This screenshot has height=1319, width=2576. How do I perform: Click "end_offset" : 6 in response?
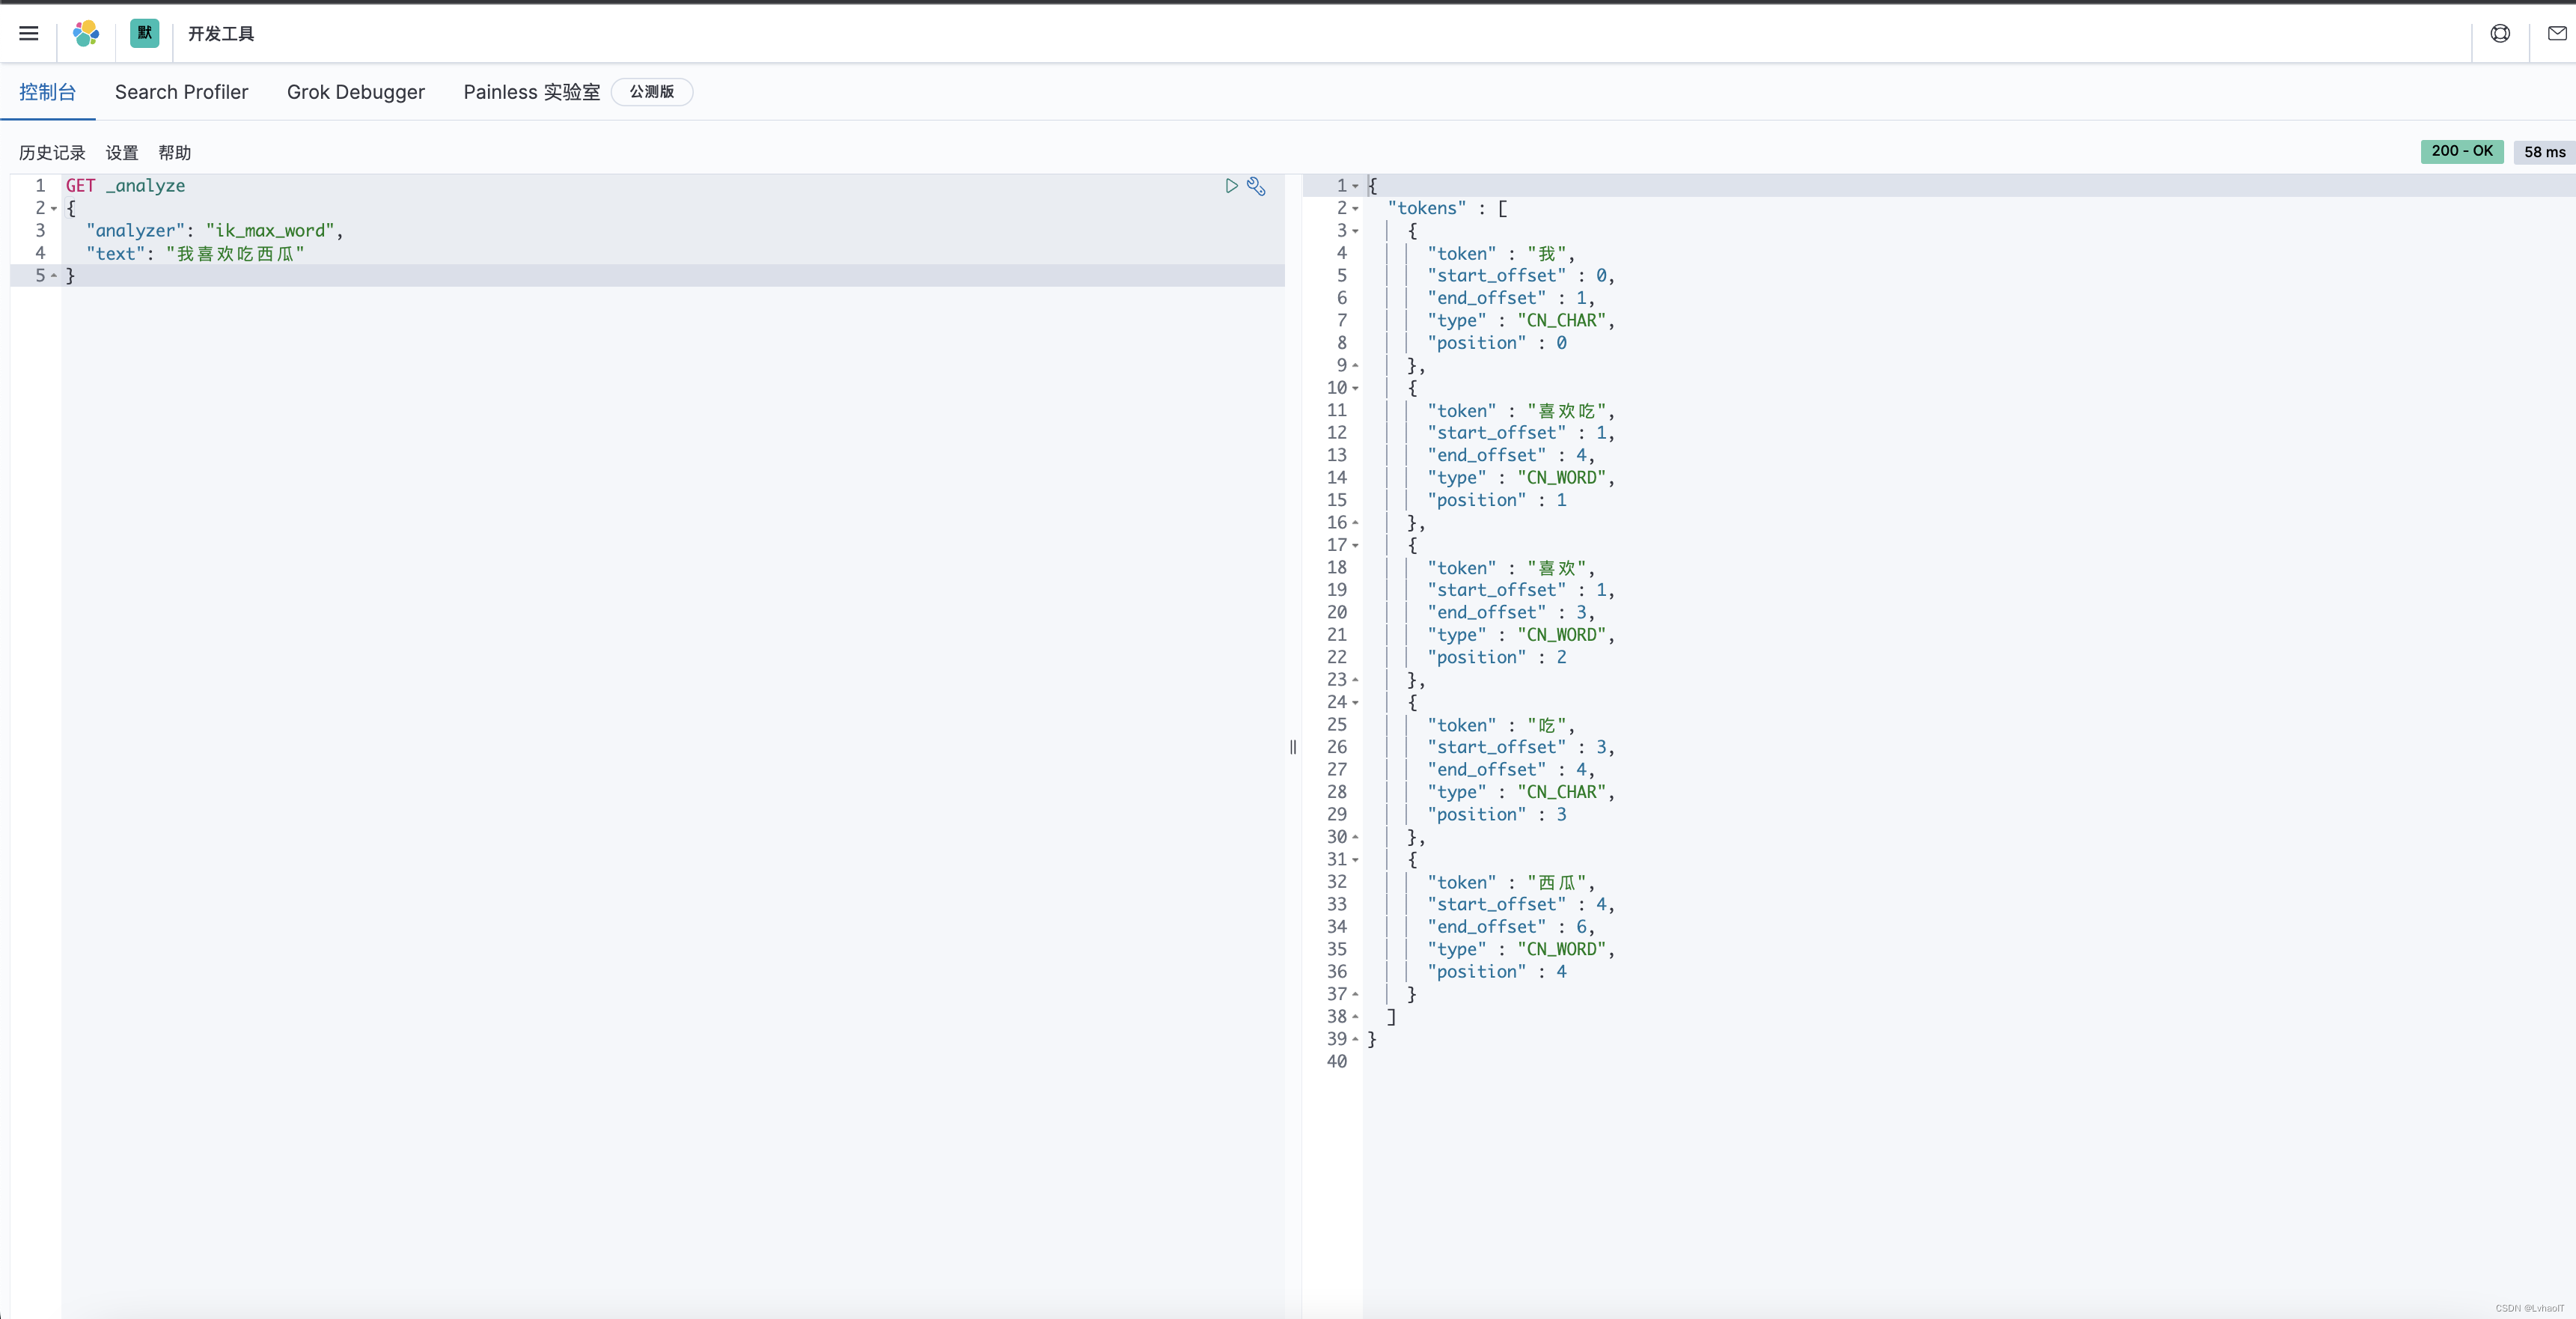[x=1507, y=927]
